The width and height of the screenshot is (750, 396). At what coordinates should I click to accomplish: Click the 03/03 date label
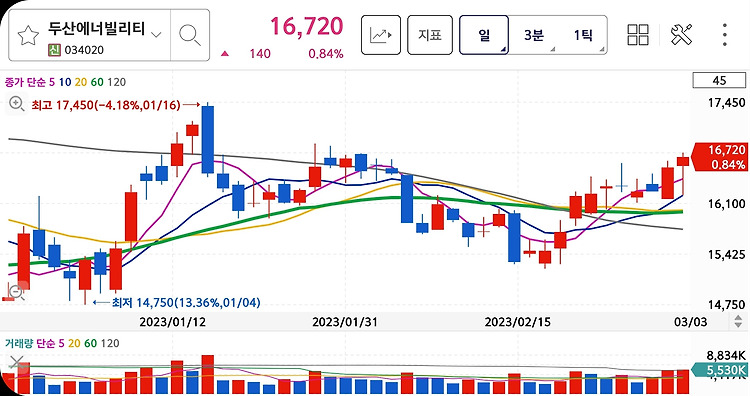[x=690, y=322]
